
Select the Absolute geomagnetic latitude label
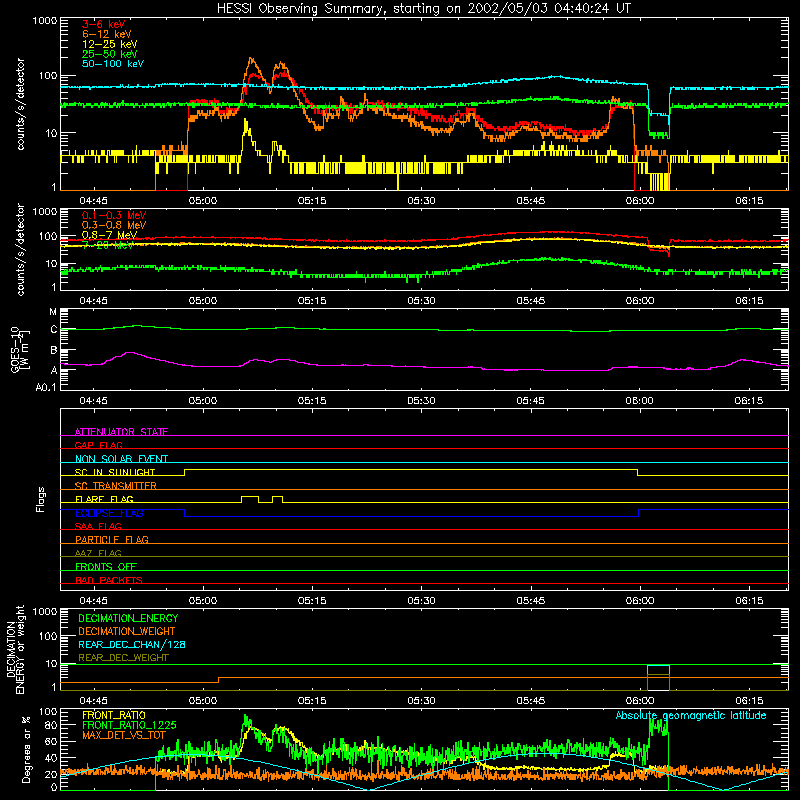[691, 715]
